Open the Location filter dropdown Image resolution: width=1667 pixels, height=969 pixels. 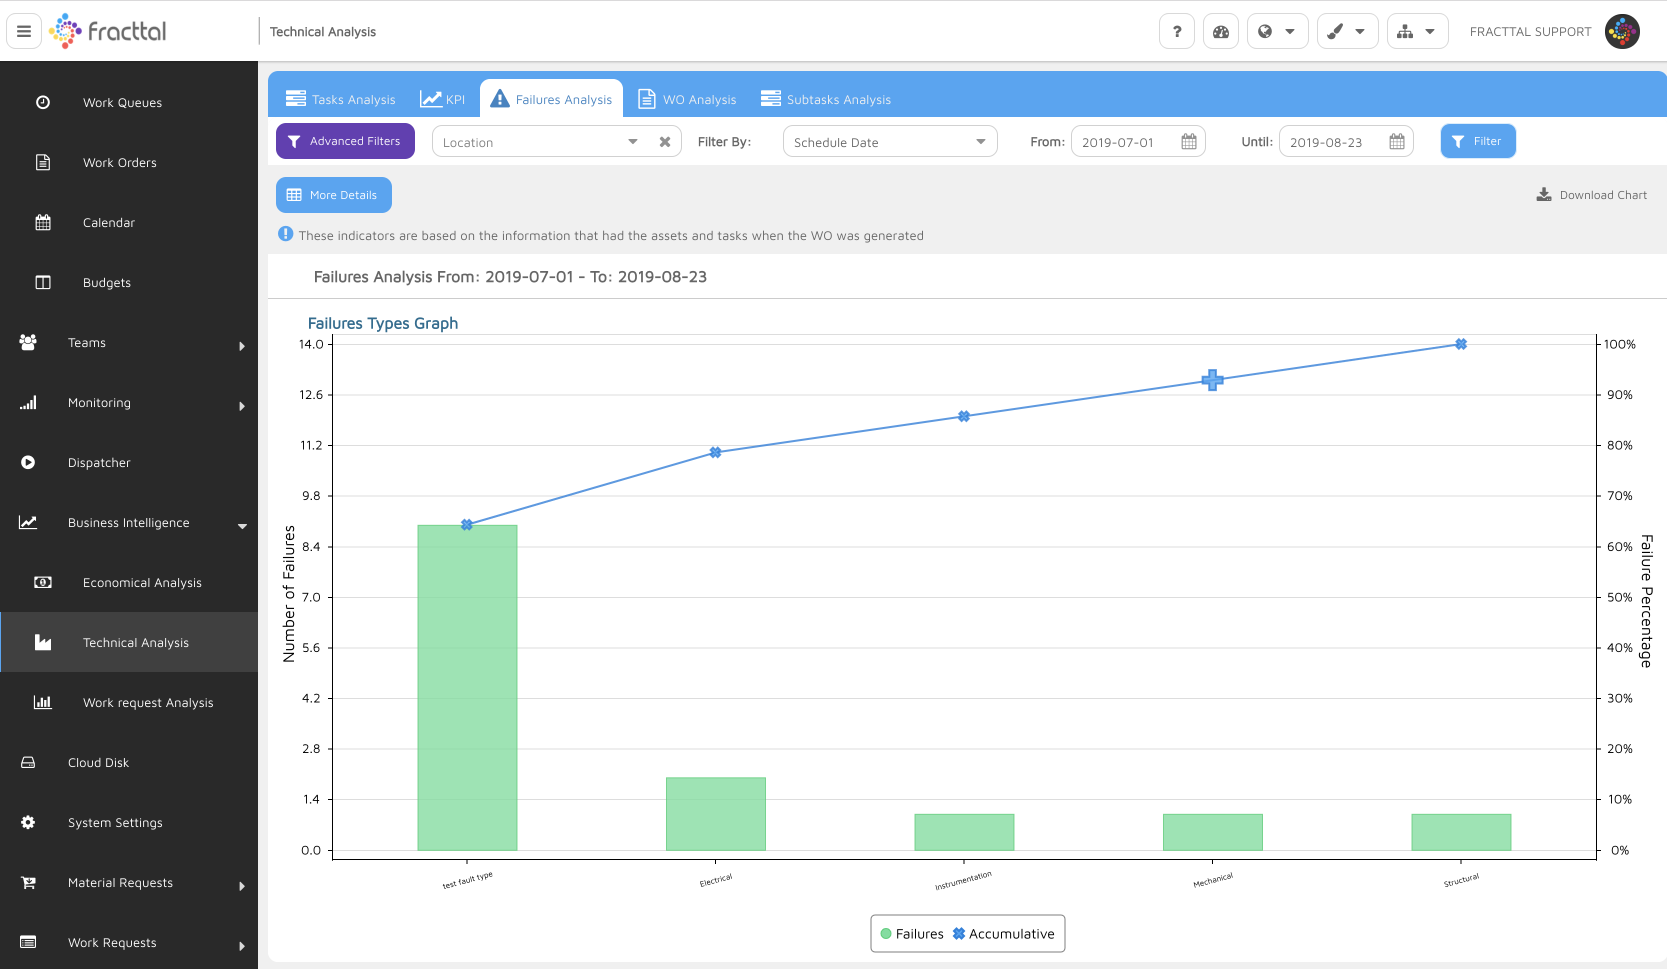point(633,141)
